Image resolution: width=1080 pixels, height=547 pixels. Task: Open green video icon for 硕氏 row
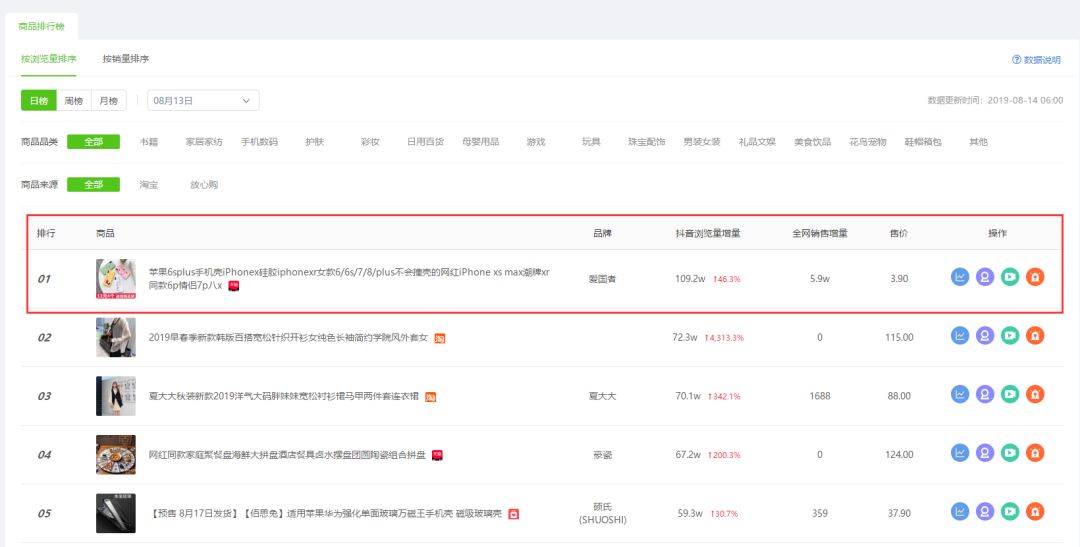[1010, 511]
